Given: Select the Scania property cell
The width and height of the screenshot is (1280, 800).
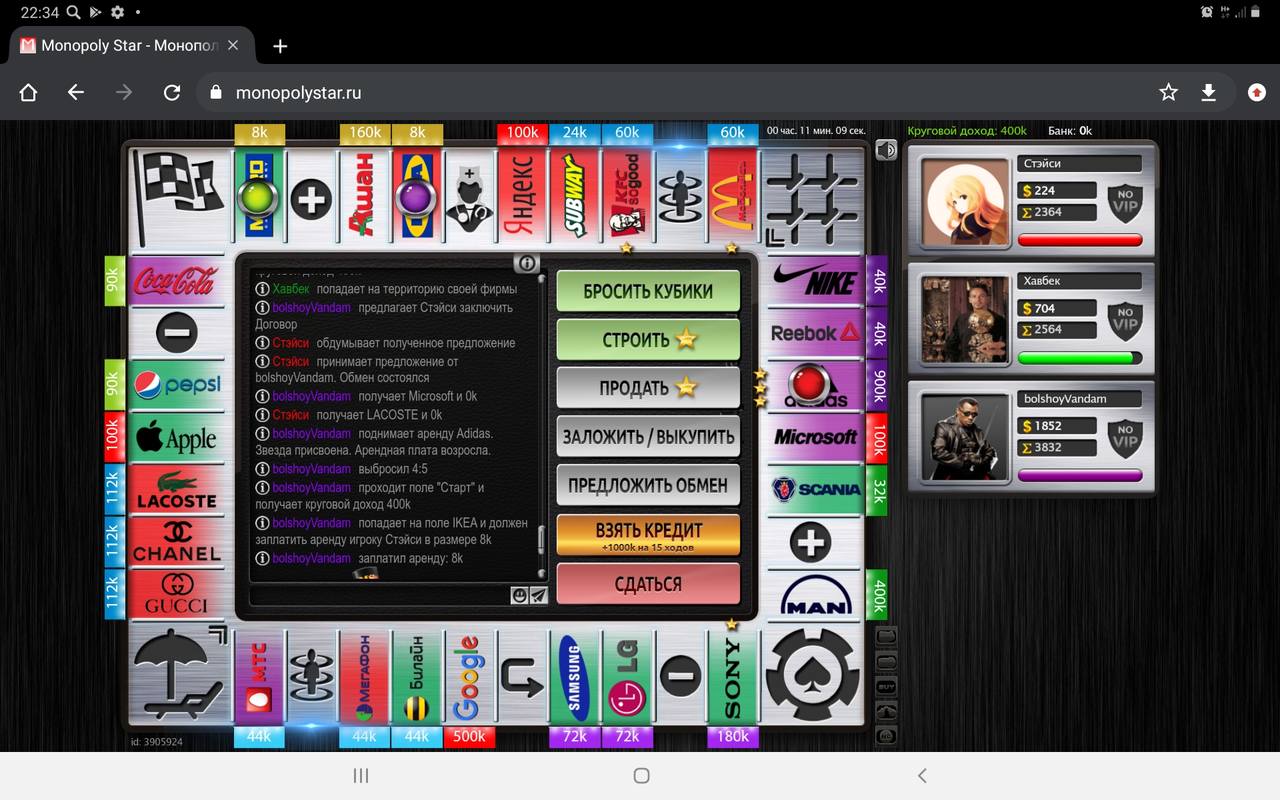Looking at the screenshot, I should coord(815,489).
